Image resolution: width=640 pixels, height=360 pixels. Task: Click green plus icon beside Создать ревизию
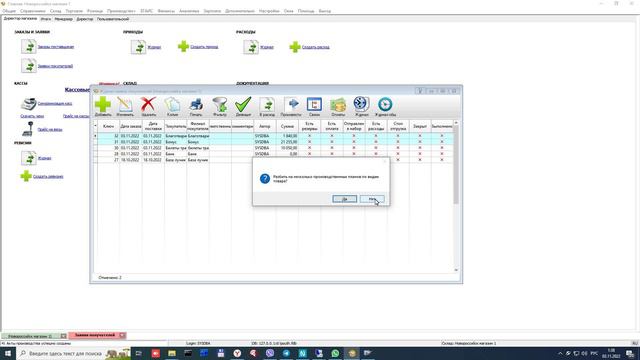click(x=26, y=176)
